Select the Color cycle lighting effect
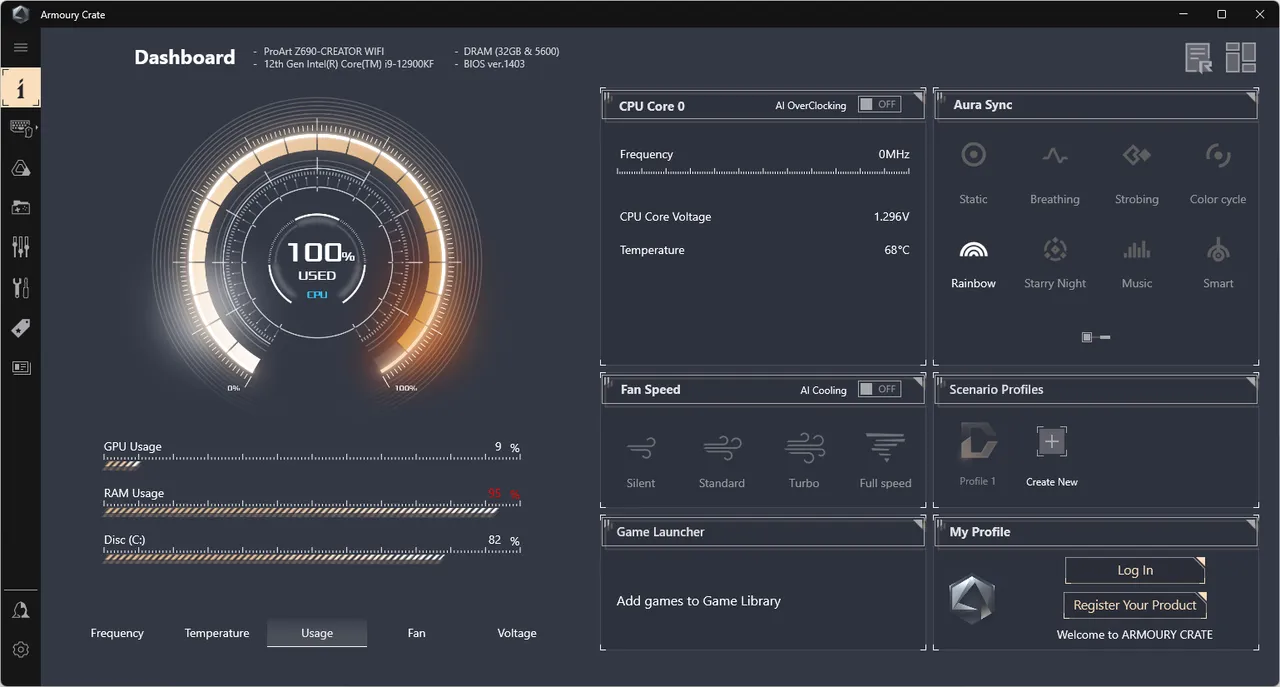1280x687 pixels. point(1218,171)
